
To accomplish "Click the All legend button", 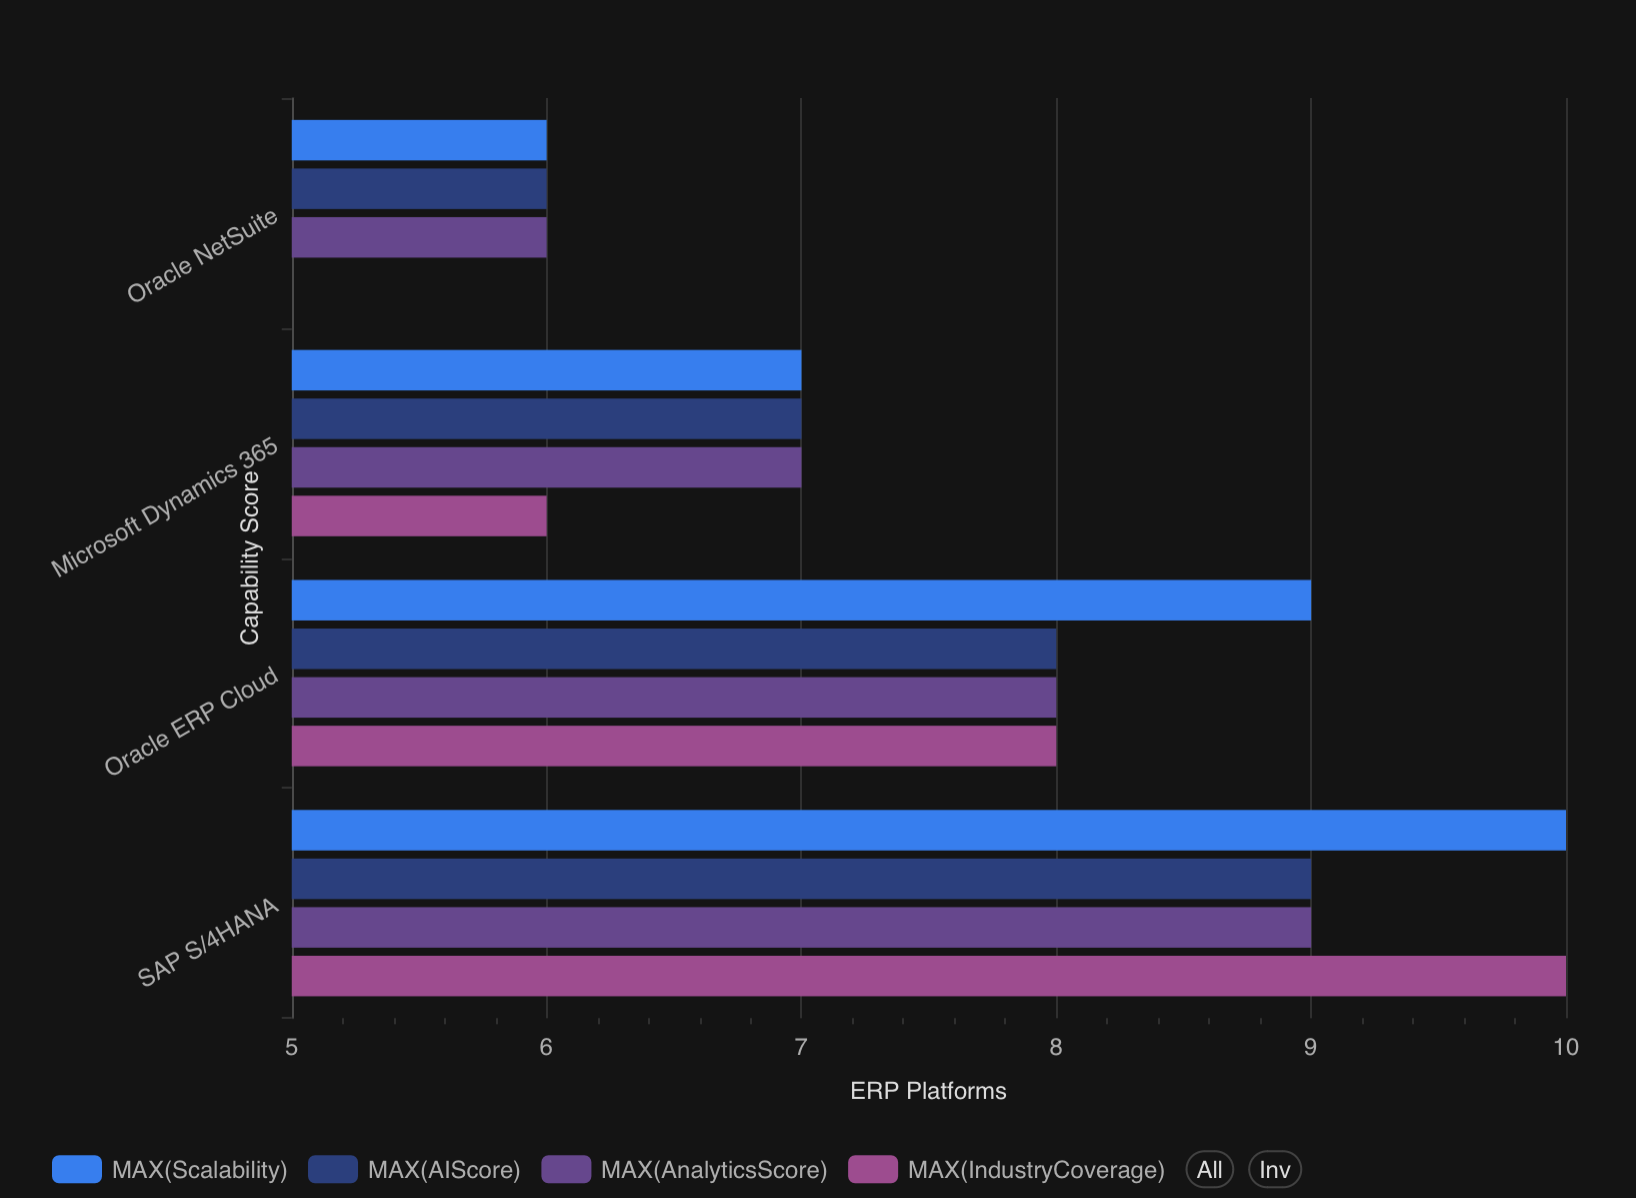I will coord(1209,1169).
